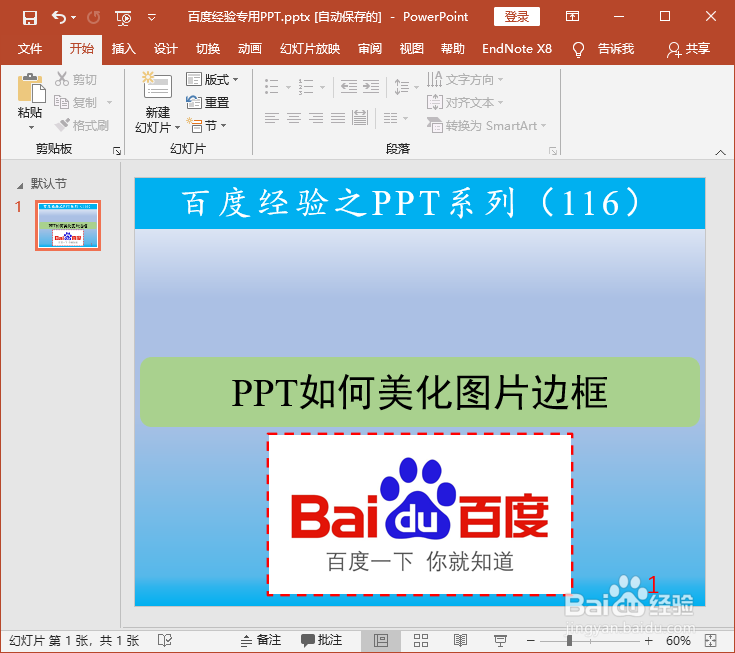Toggle align text right
Screen dimensions: 735x653
pos(316,117)
